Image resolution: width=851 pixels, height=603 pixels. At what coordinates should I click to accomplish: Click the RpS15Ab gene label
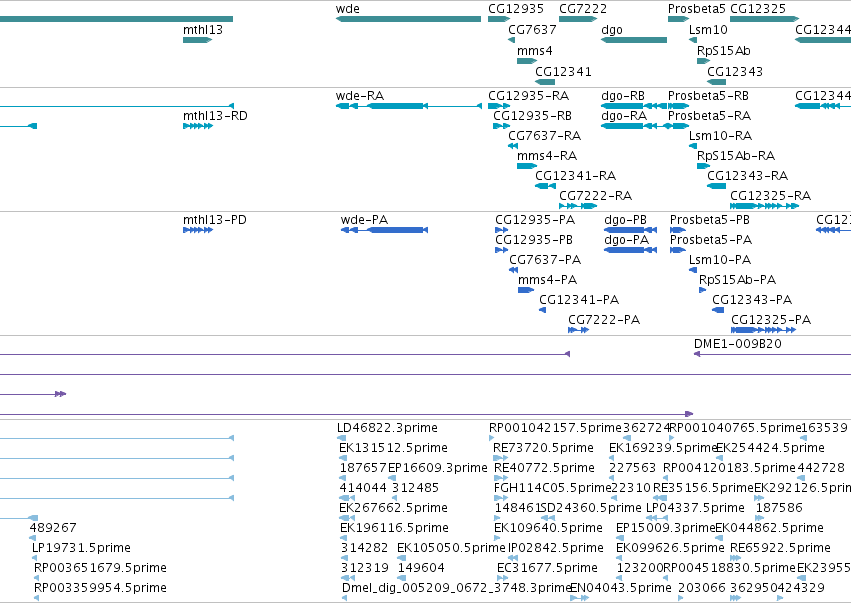(x=723, y=50)
